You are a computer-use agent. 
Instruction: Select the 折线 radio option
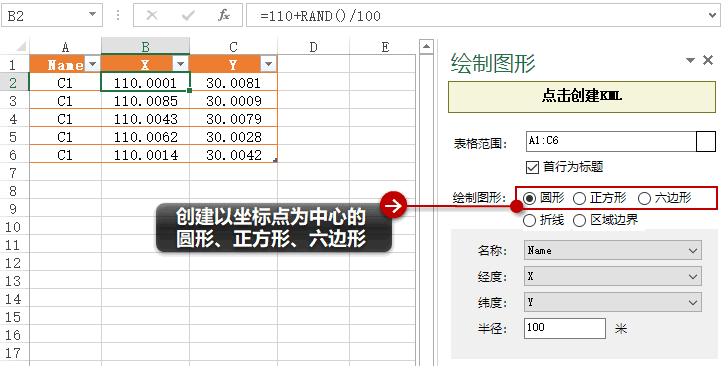[529, 221]
